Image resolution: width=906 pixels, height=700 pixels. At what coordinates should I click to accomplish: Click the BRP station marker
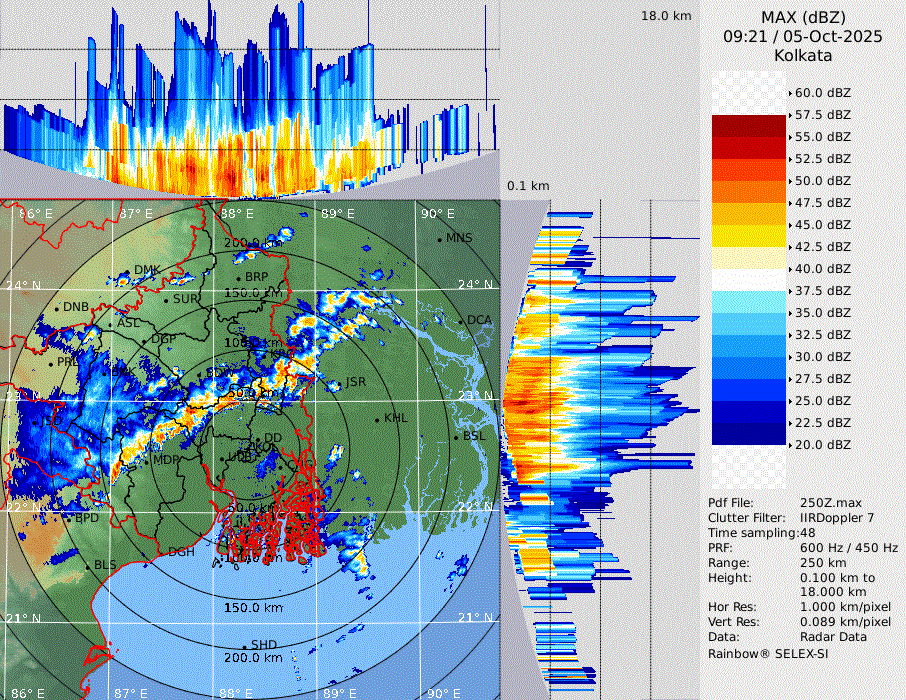(239, 278)
